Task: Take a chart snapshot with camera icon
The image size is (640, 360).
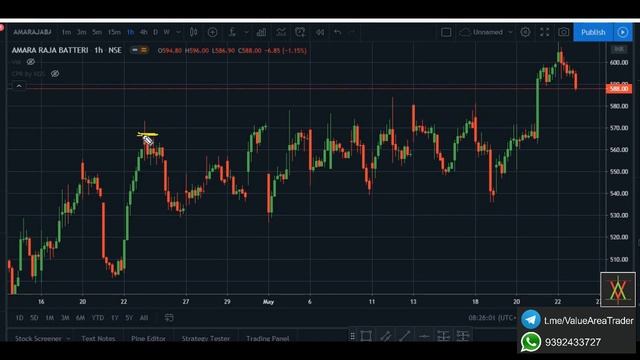Action: point(564,32)
